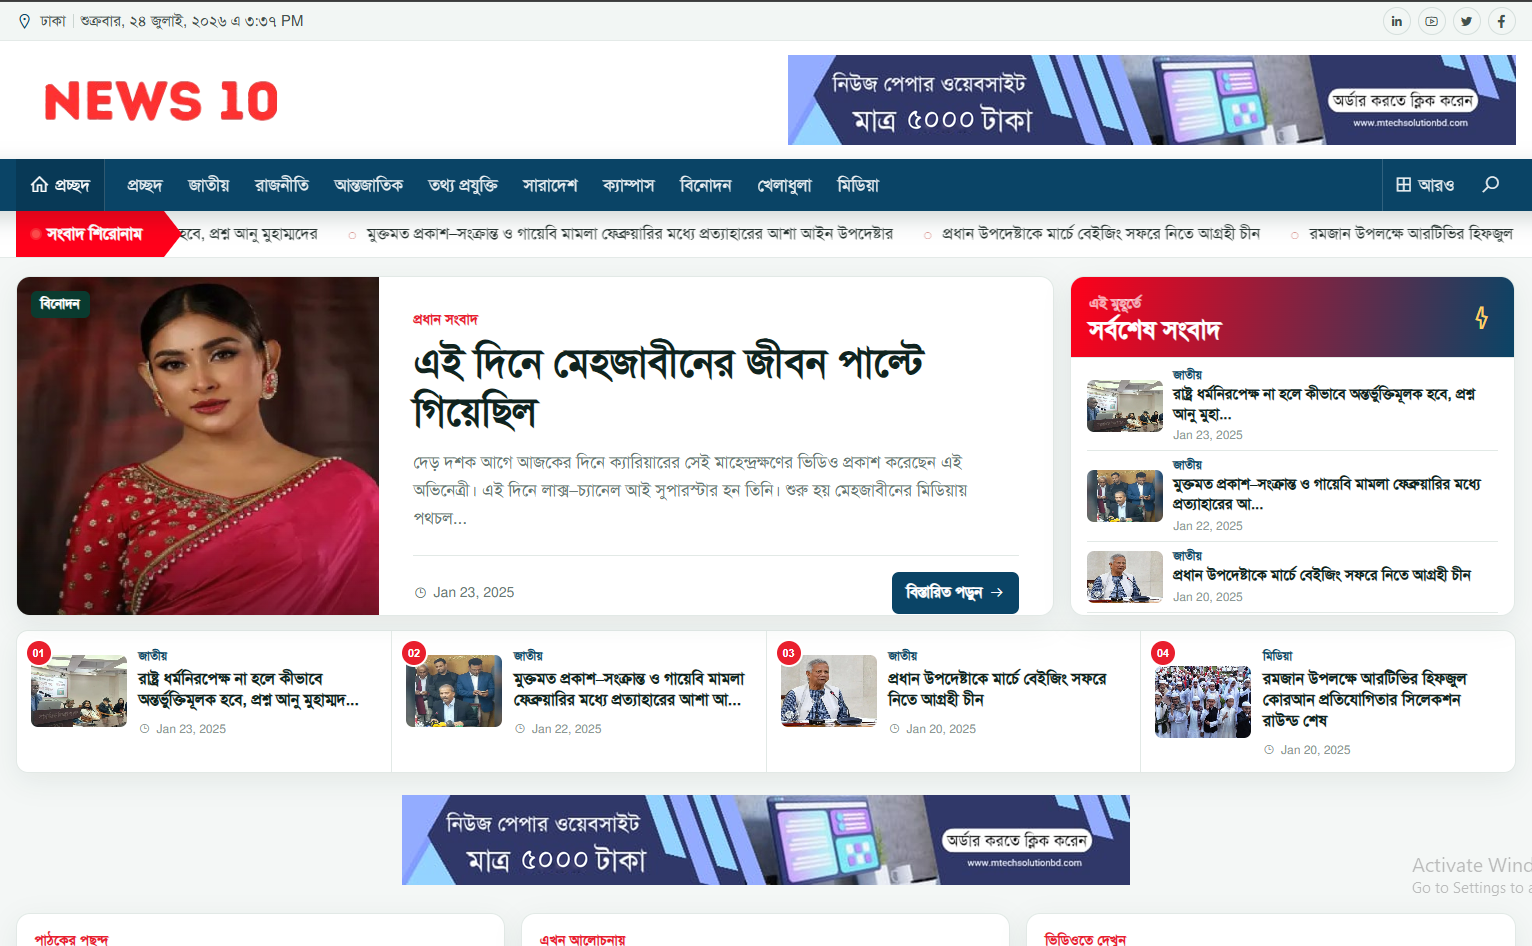
Task: Open the খেলাধুলা menu item
Action: tap(785, 185)
